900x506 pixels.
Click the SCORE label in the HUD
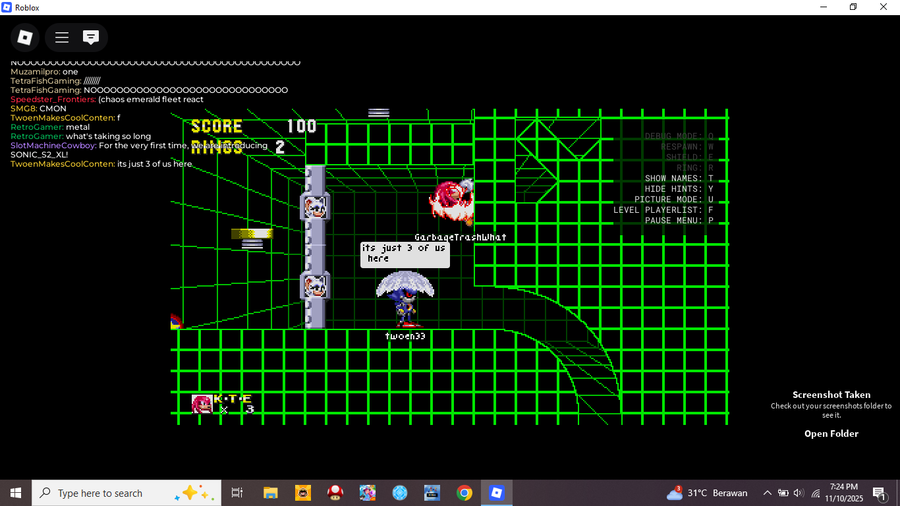[216, 126]
